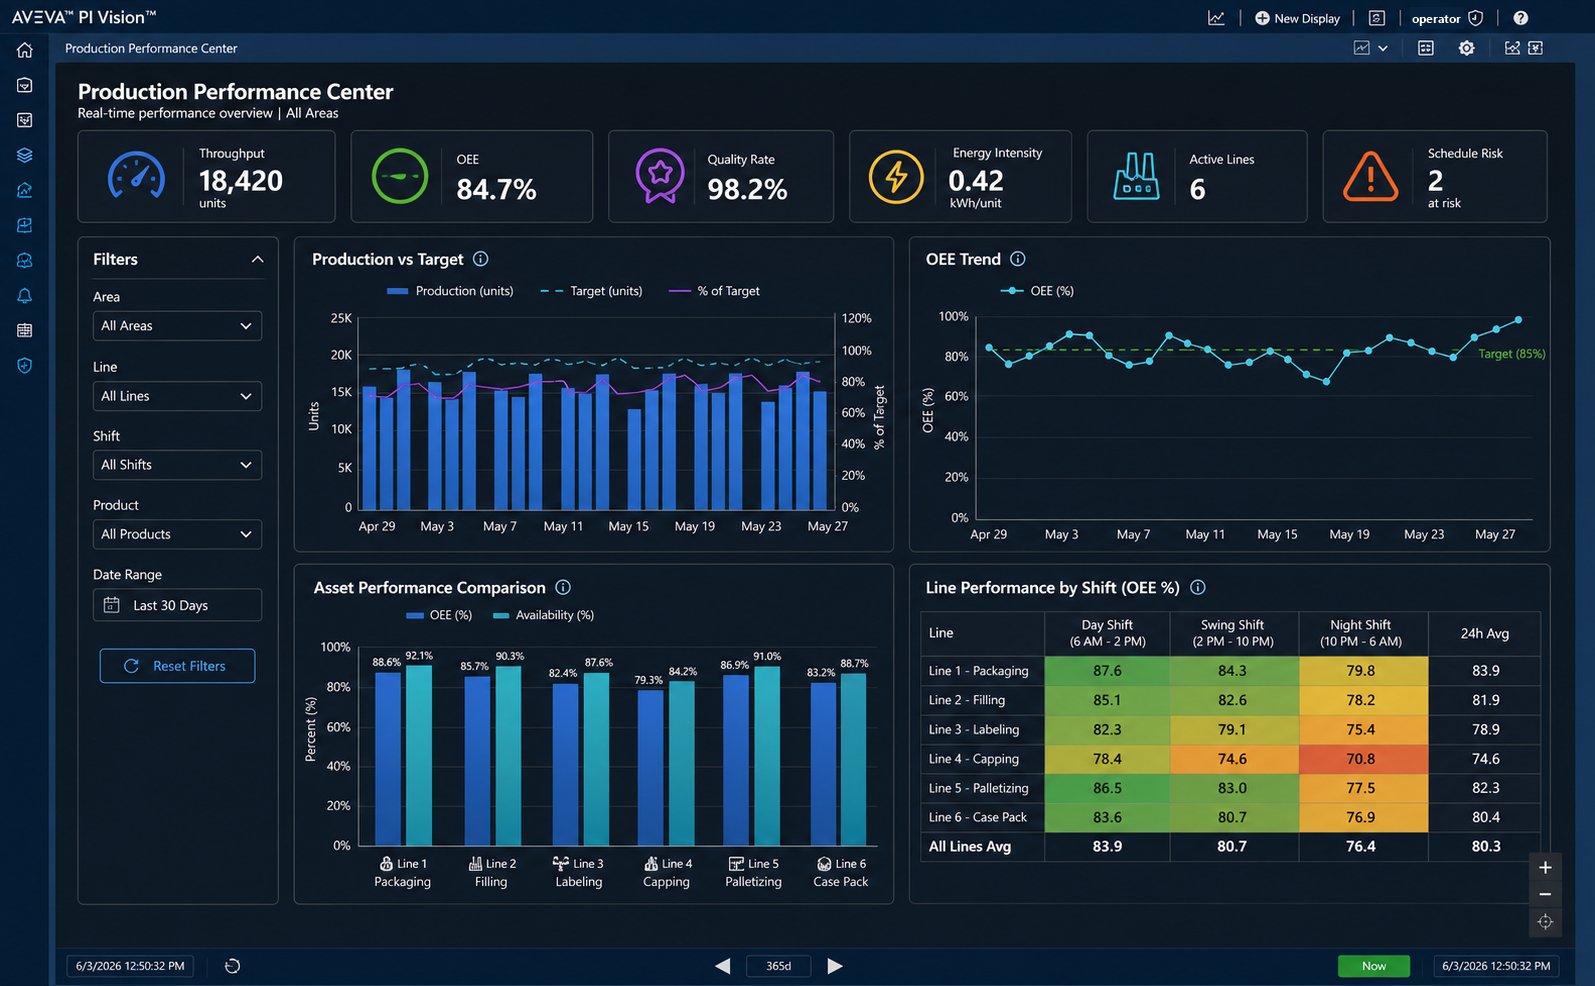Image resolution: width=1595 pixels, height=986 pixels.
Task: Click the refresh icon in the time bar
Action: click(x=232, y=966)
